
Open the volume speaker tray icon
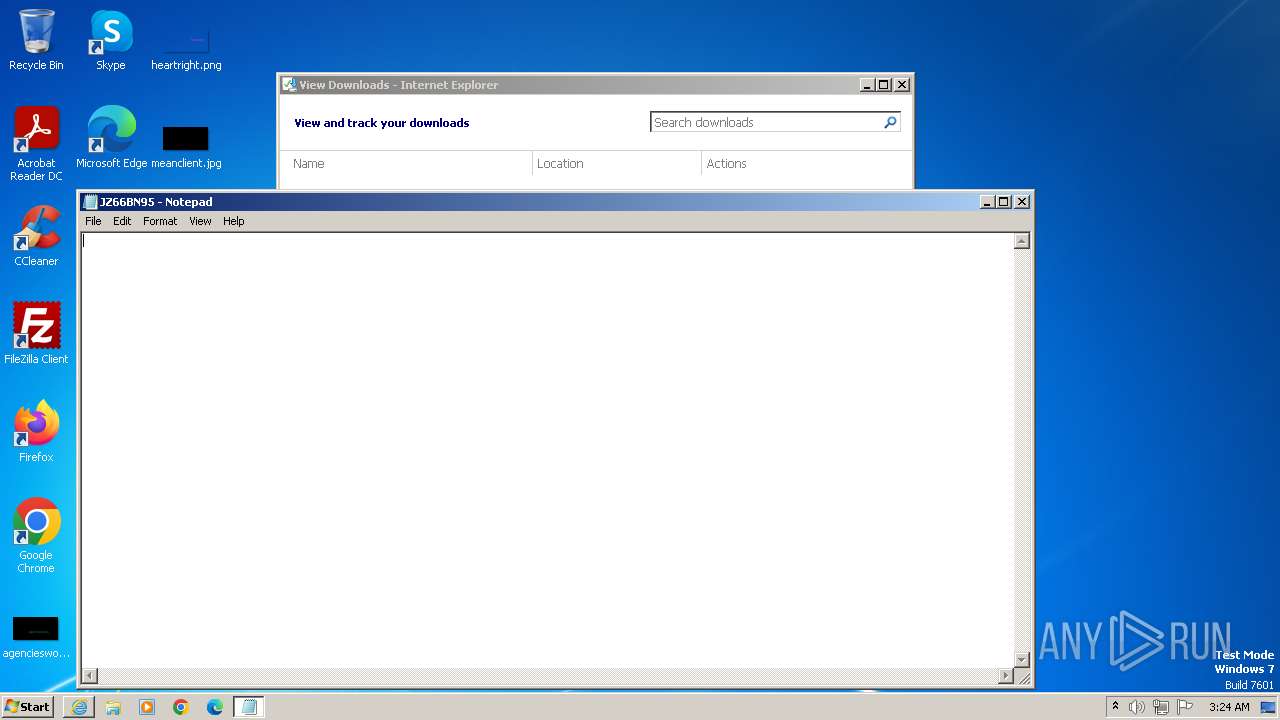[1136, 707]
